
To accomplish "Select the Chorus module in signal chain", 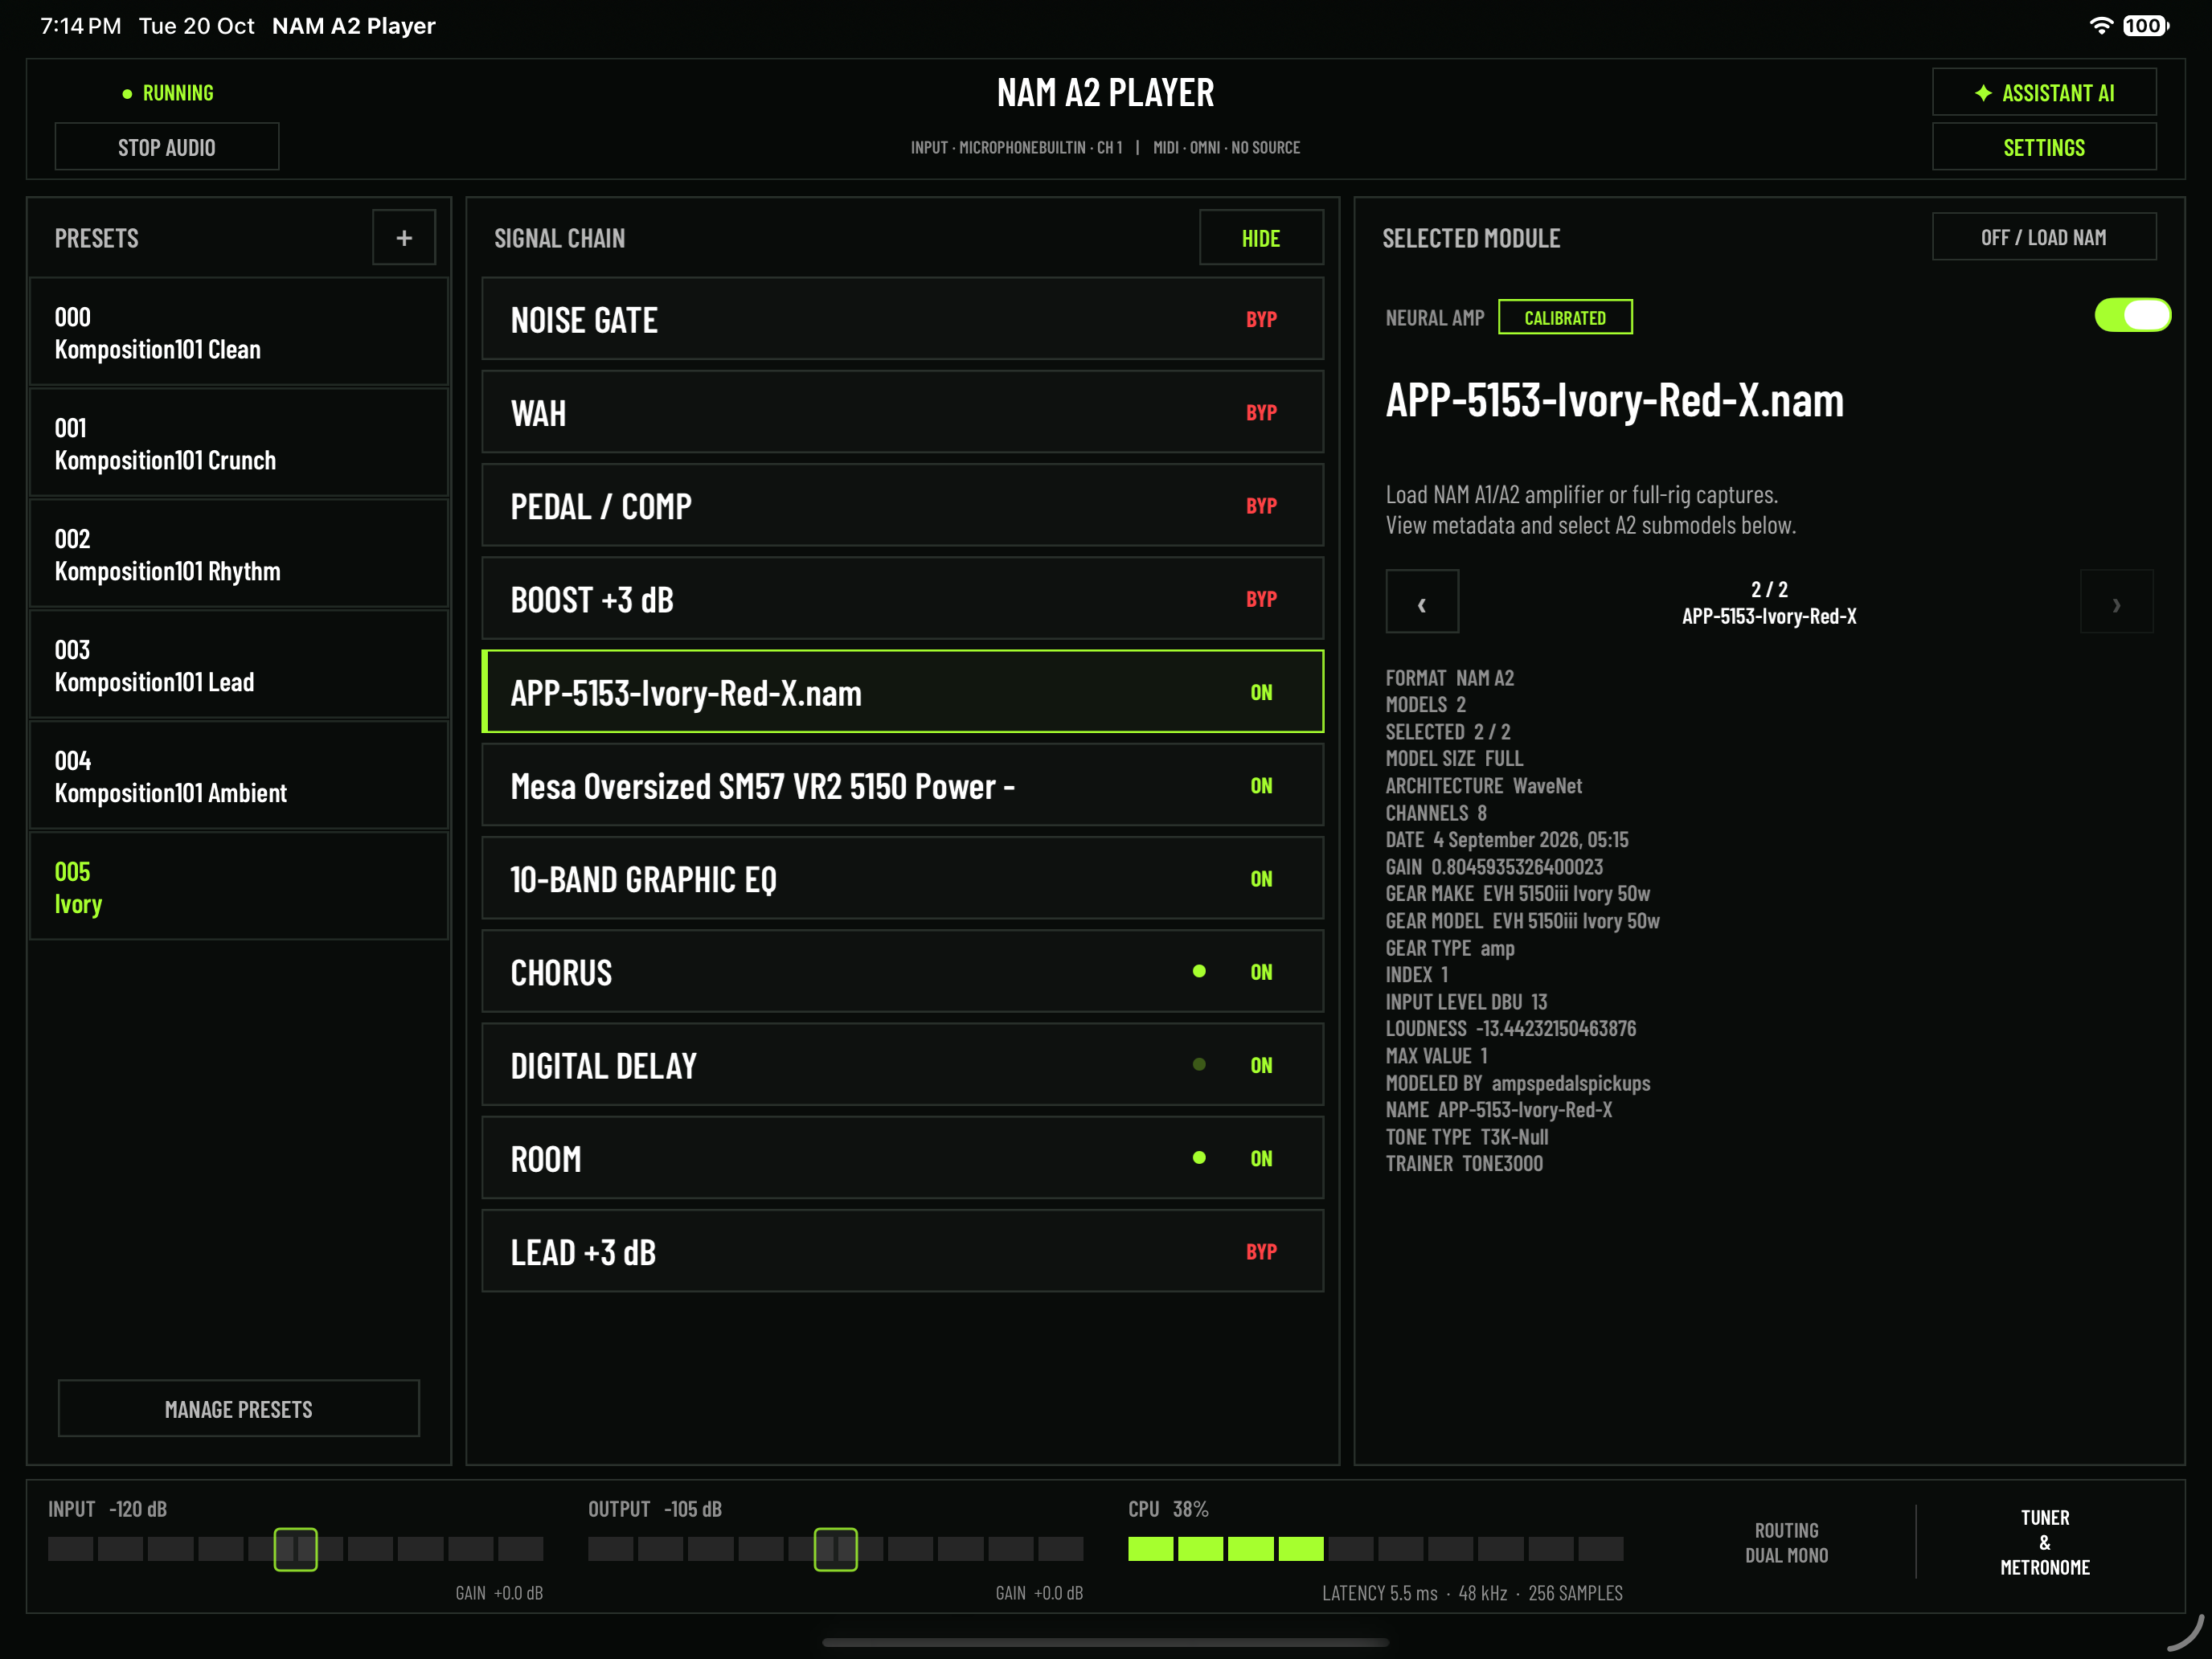I will pyautogui.click(x=902, y=972).
